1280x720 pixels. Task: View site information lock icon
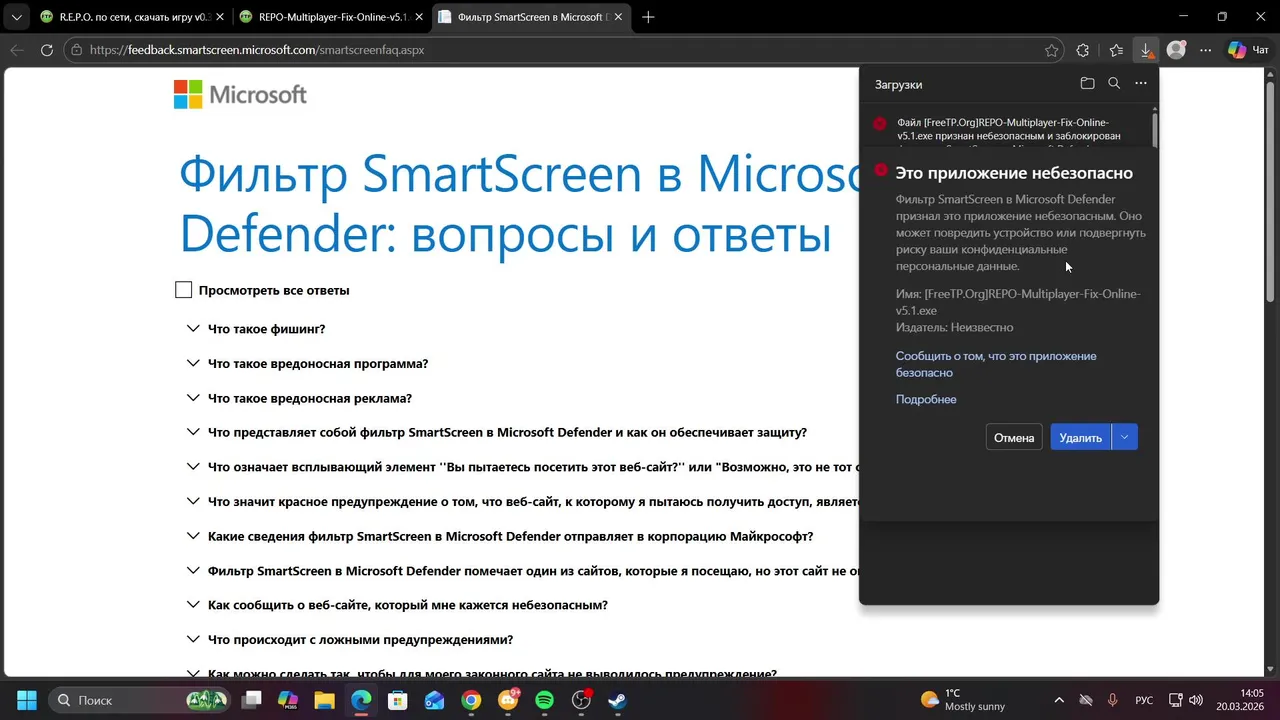pyautogui.click(x=77, y=50)
